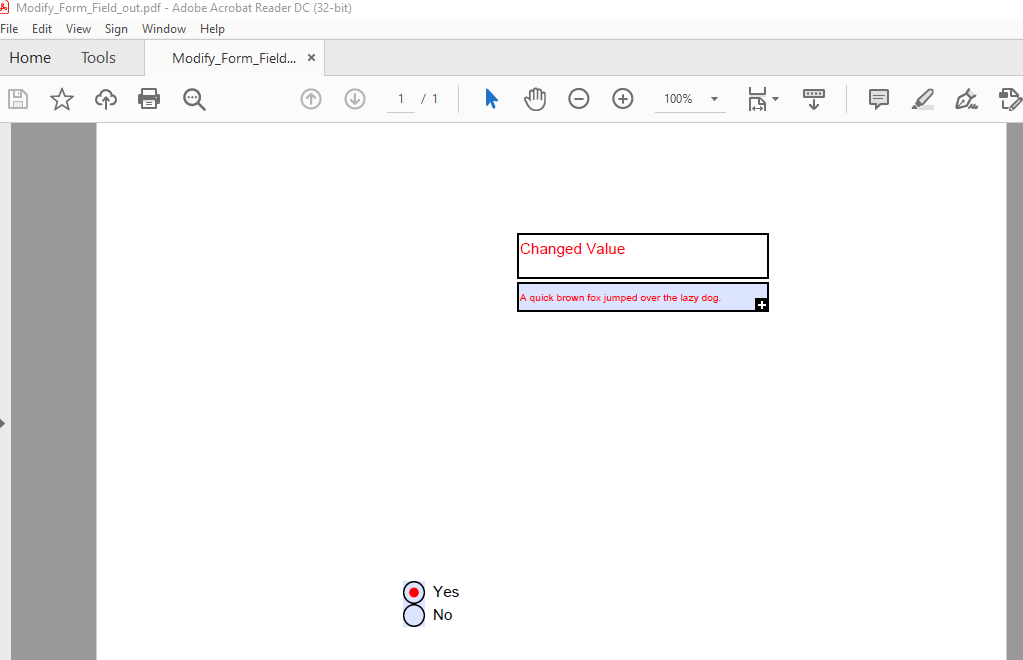Select the Highlight text tool

922,98
